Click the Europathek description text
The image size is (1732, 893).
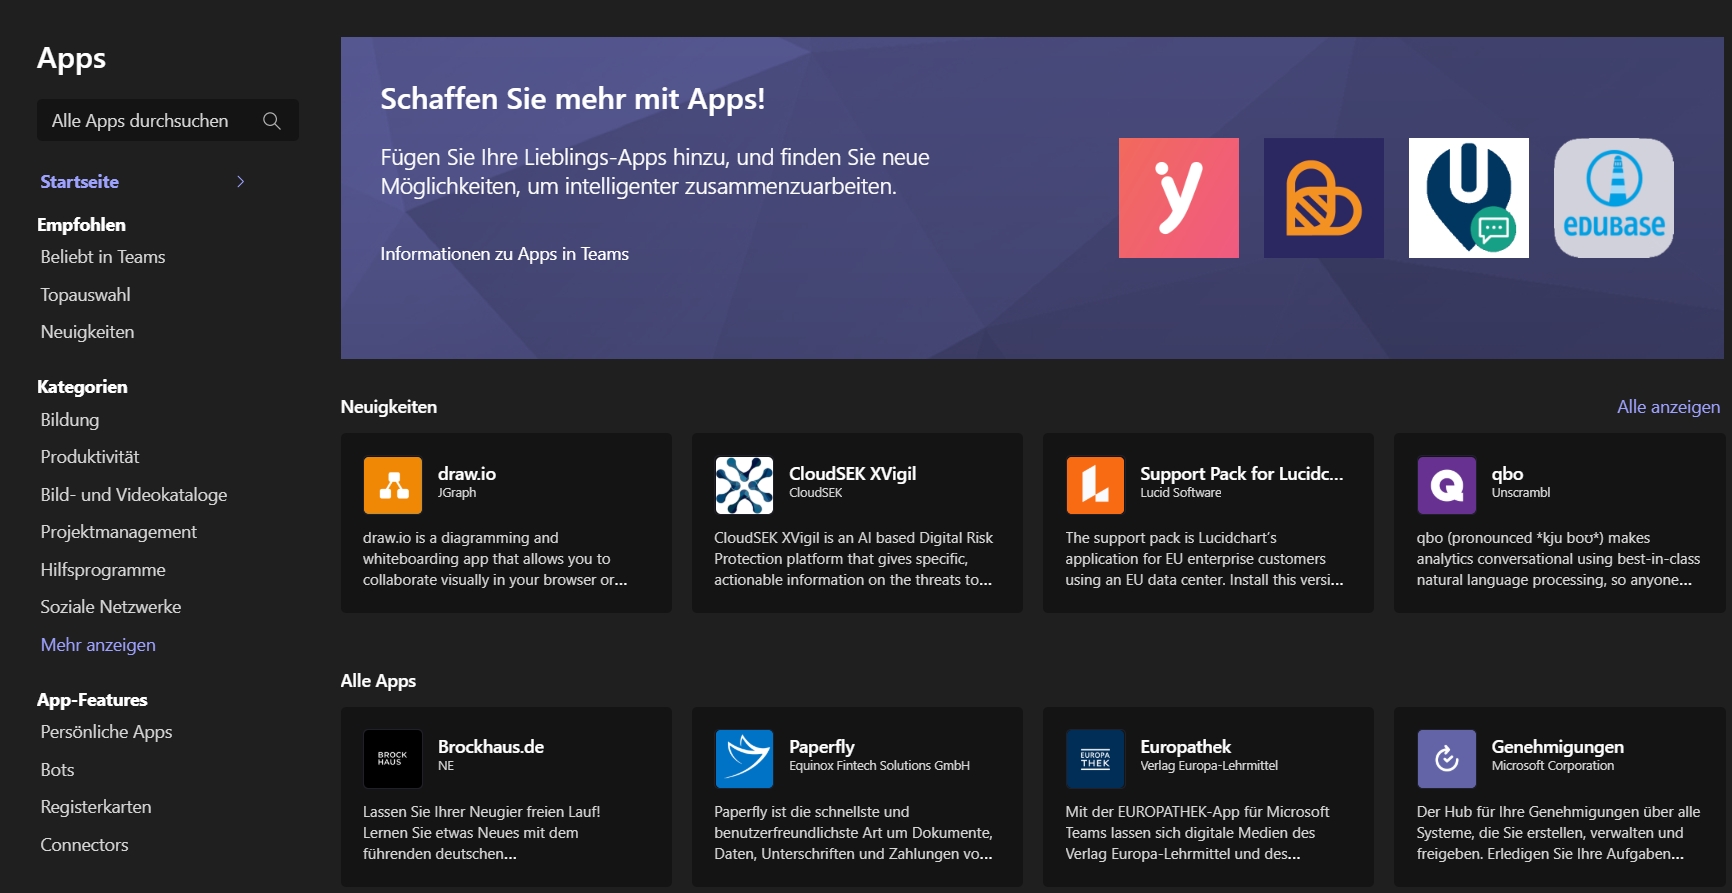point(1197,833)
